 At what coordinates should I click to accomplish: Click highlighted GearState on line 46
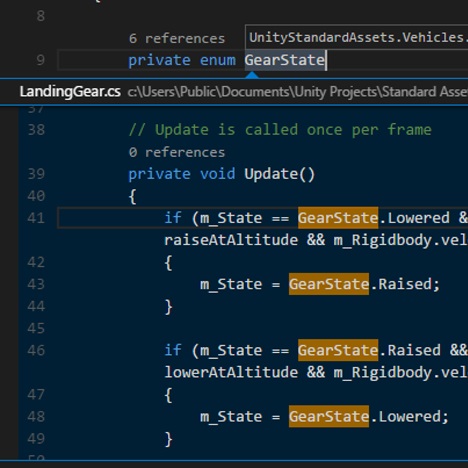pos(338,350)
